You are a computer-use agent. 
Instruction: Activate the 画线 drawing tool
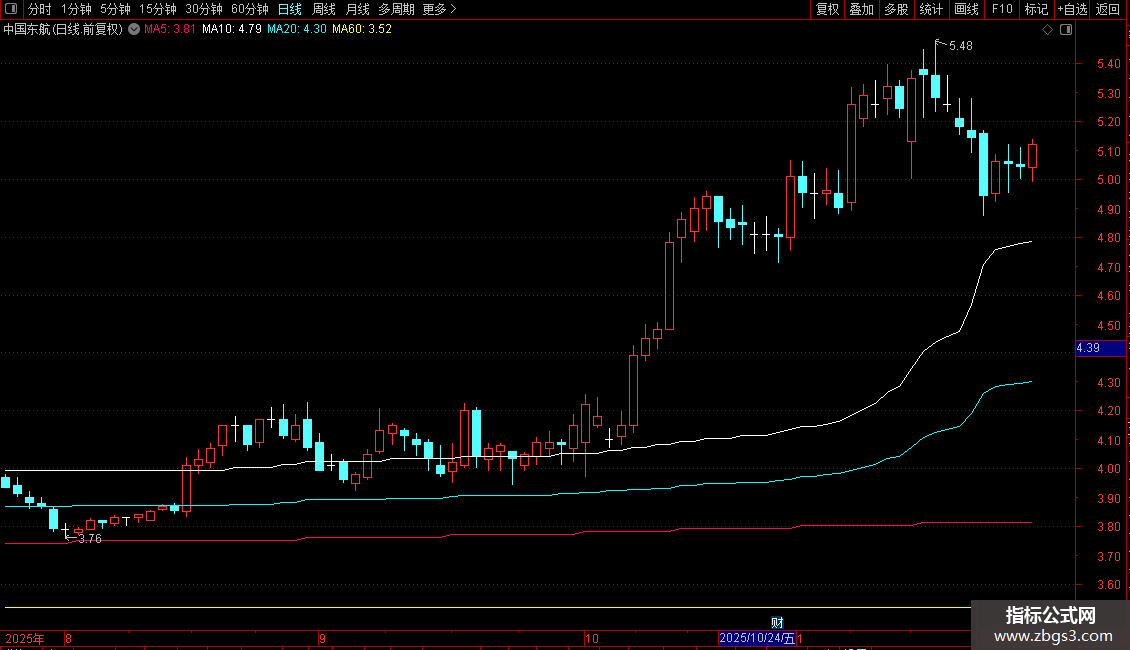point(966,9)
